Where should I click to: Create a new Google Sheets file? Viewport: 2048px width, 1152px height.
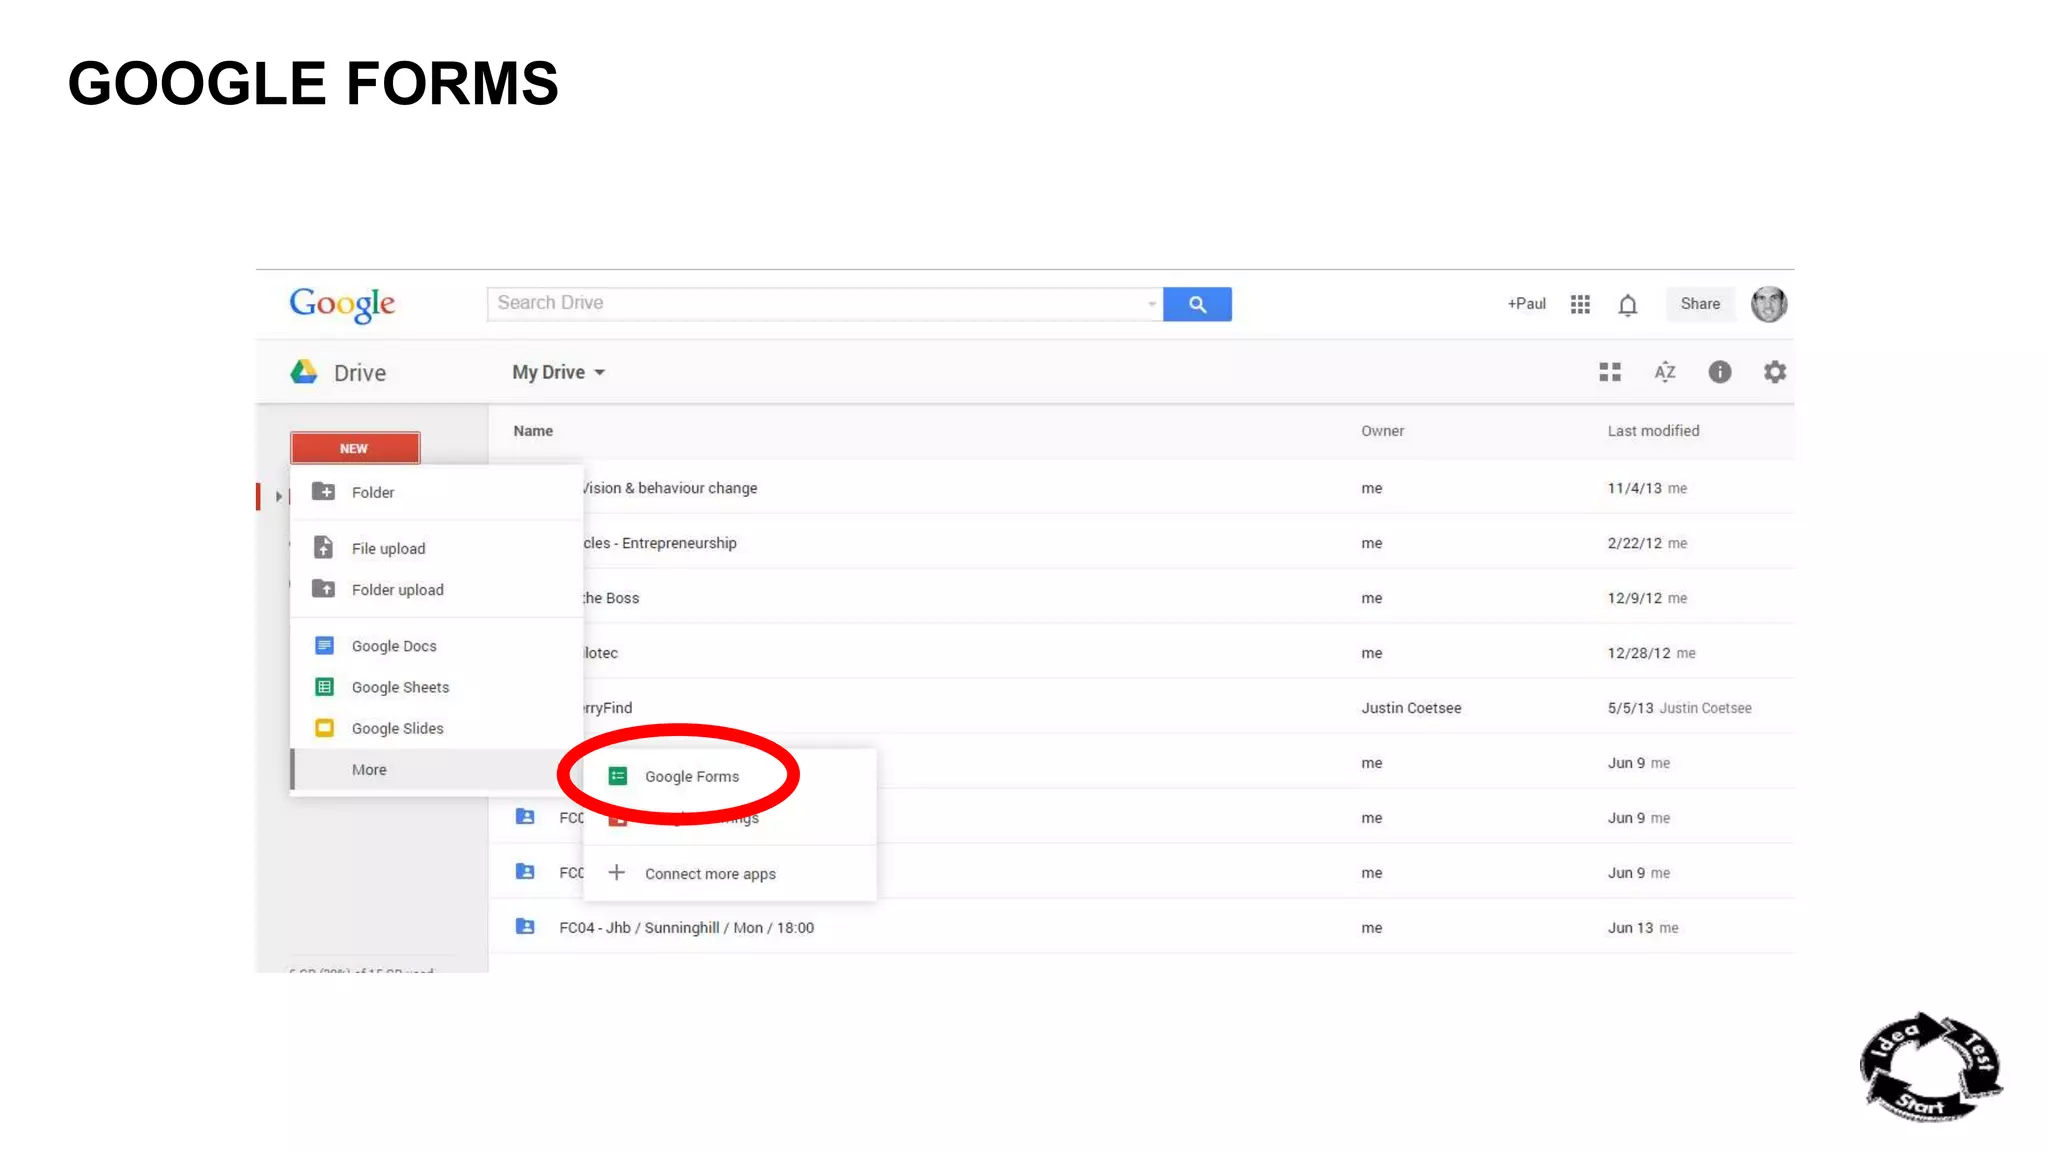pos(436,687)
